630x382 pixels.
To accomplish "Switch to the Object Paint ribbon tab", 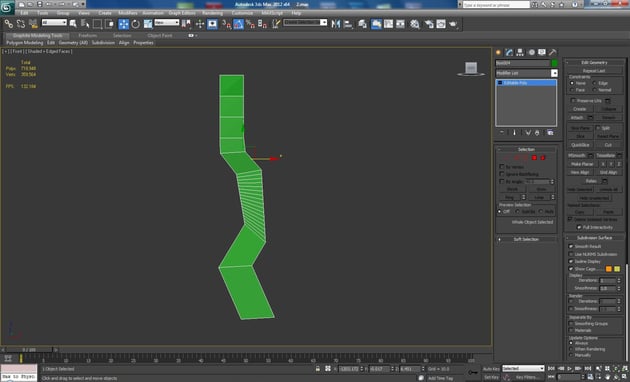I will 160,36.
